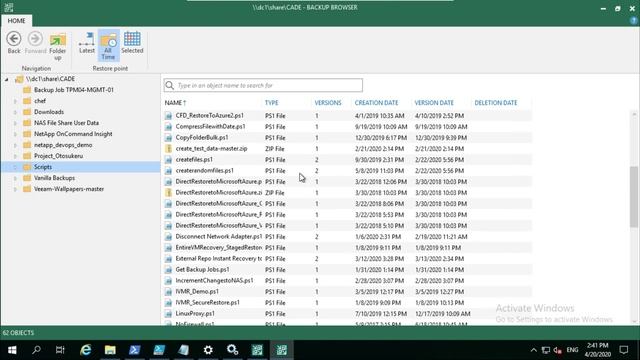Collapse the \\dc1\share\CADE root node
This screenshot has width=640, height=360.
tap(7, 79)
